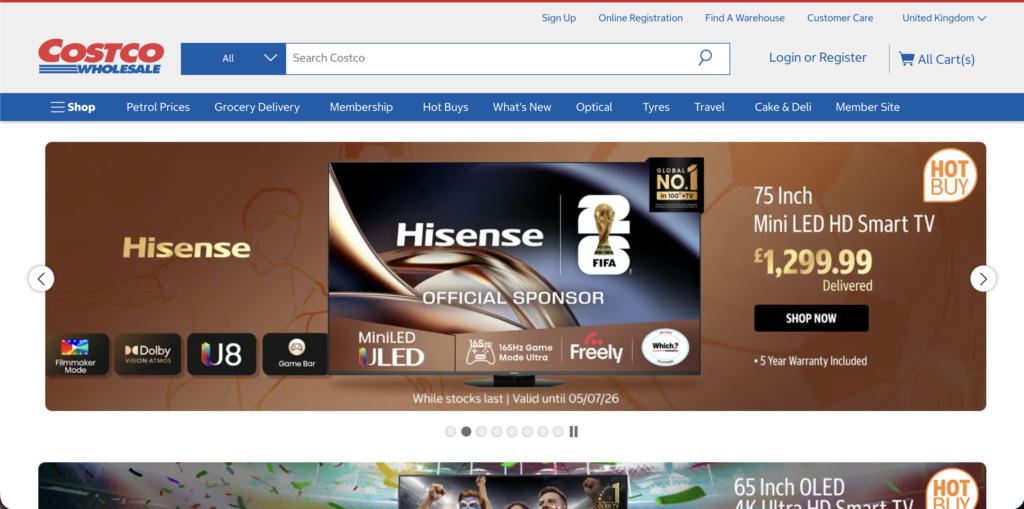
Task: Select the sixth carousel dot
Action: 527,432
